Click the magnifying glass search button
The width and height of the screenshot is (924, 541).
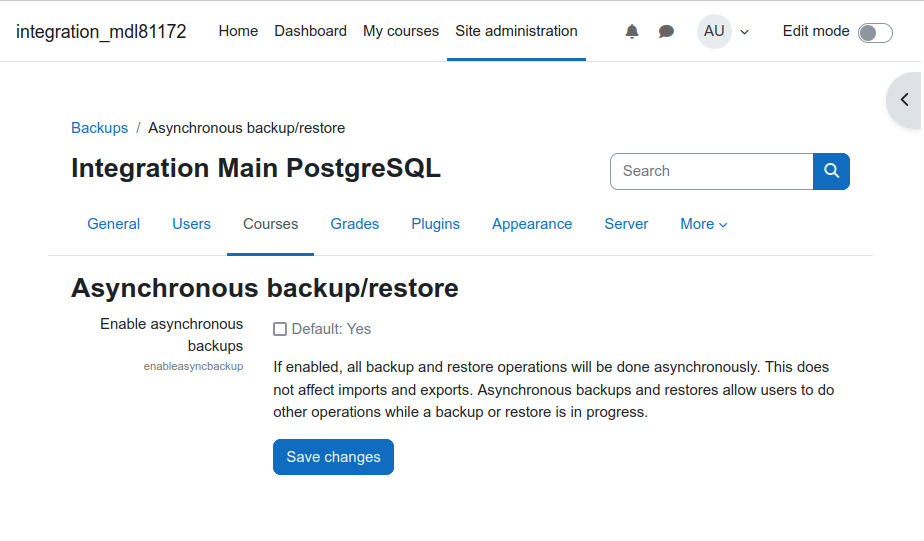[x=831, y=171]
